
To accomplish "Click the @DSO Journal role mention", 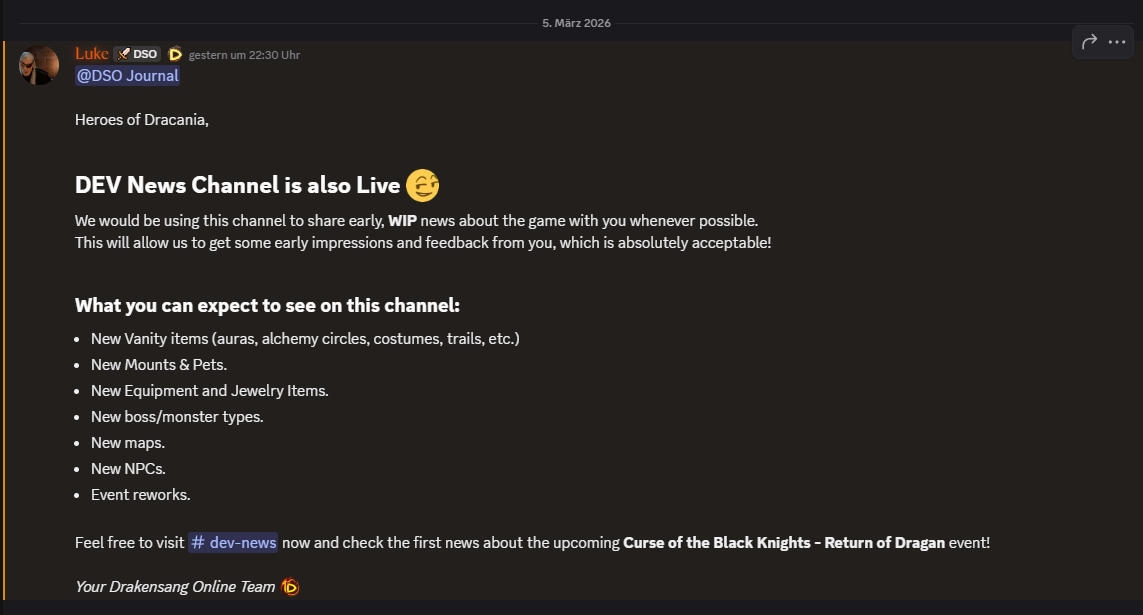I will point(127,76).
